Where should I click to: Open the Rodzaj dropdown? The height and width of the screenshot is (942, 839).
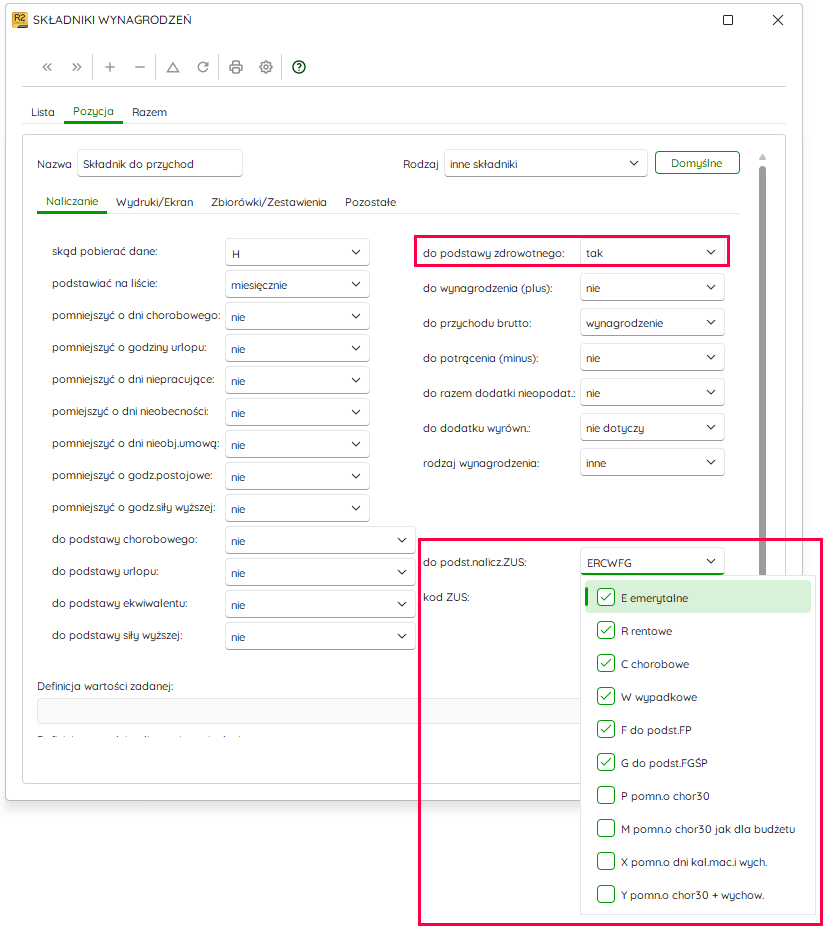545,163
